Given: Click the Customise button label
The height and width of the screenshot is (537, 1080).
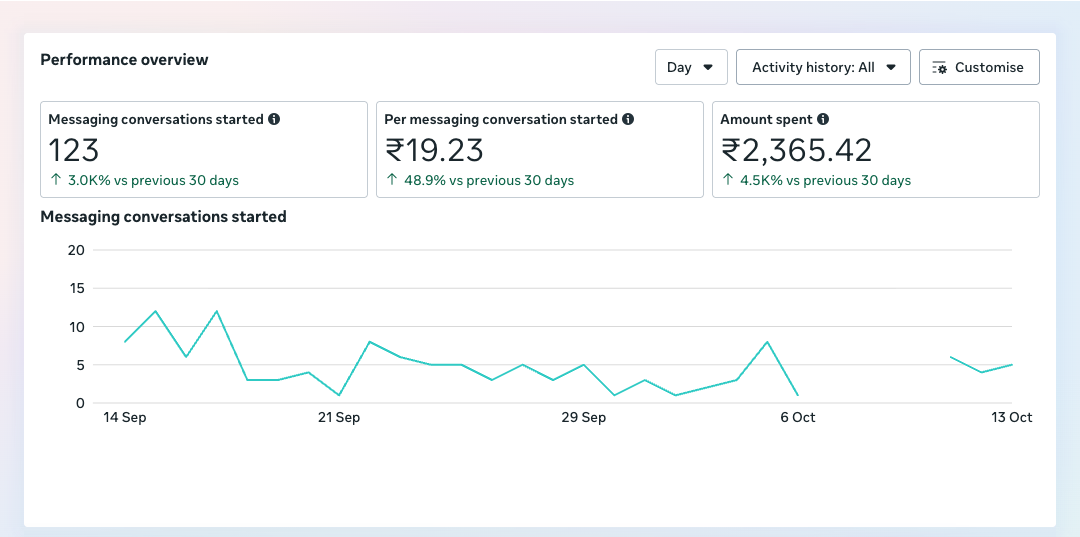Looking at the screenshot, I should pos(989,68).
